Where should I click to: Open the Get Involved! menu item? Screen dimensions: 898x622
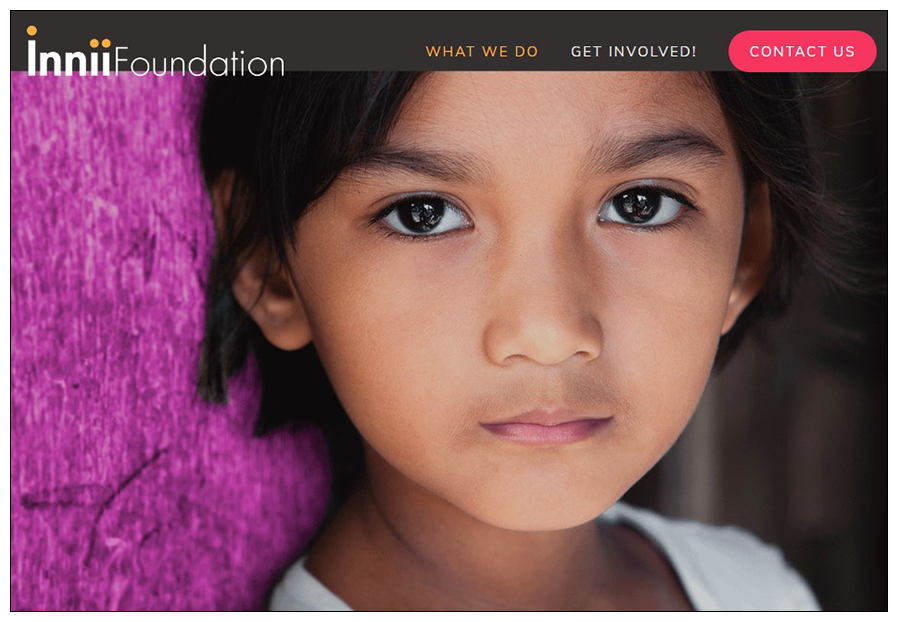(633, 52)
